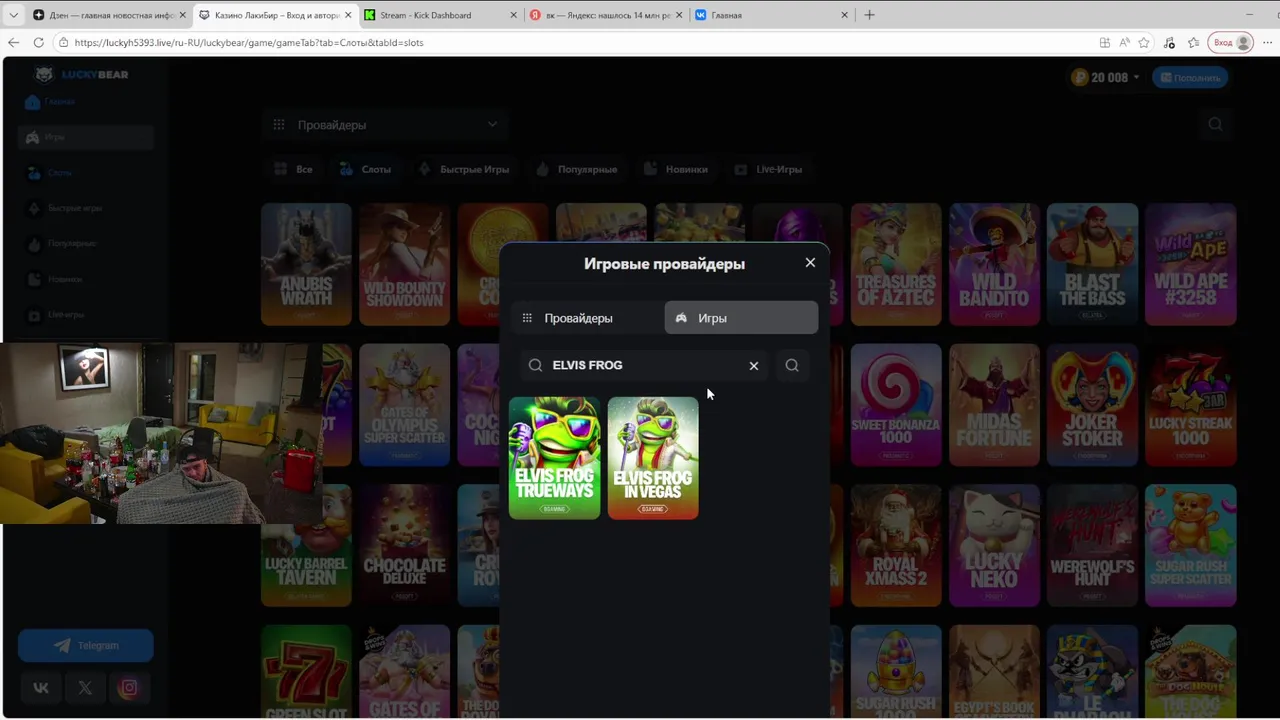1280x720 pixels.
Task: Select the Все category filter
Action: coord(293,169)
